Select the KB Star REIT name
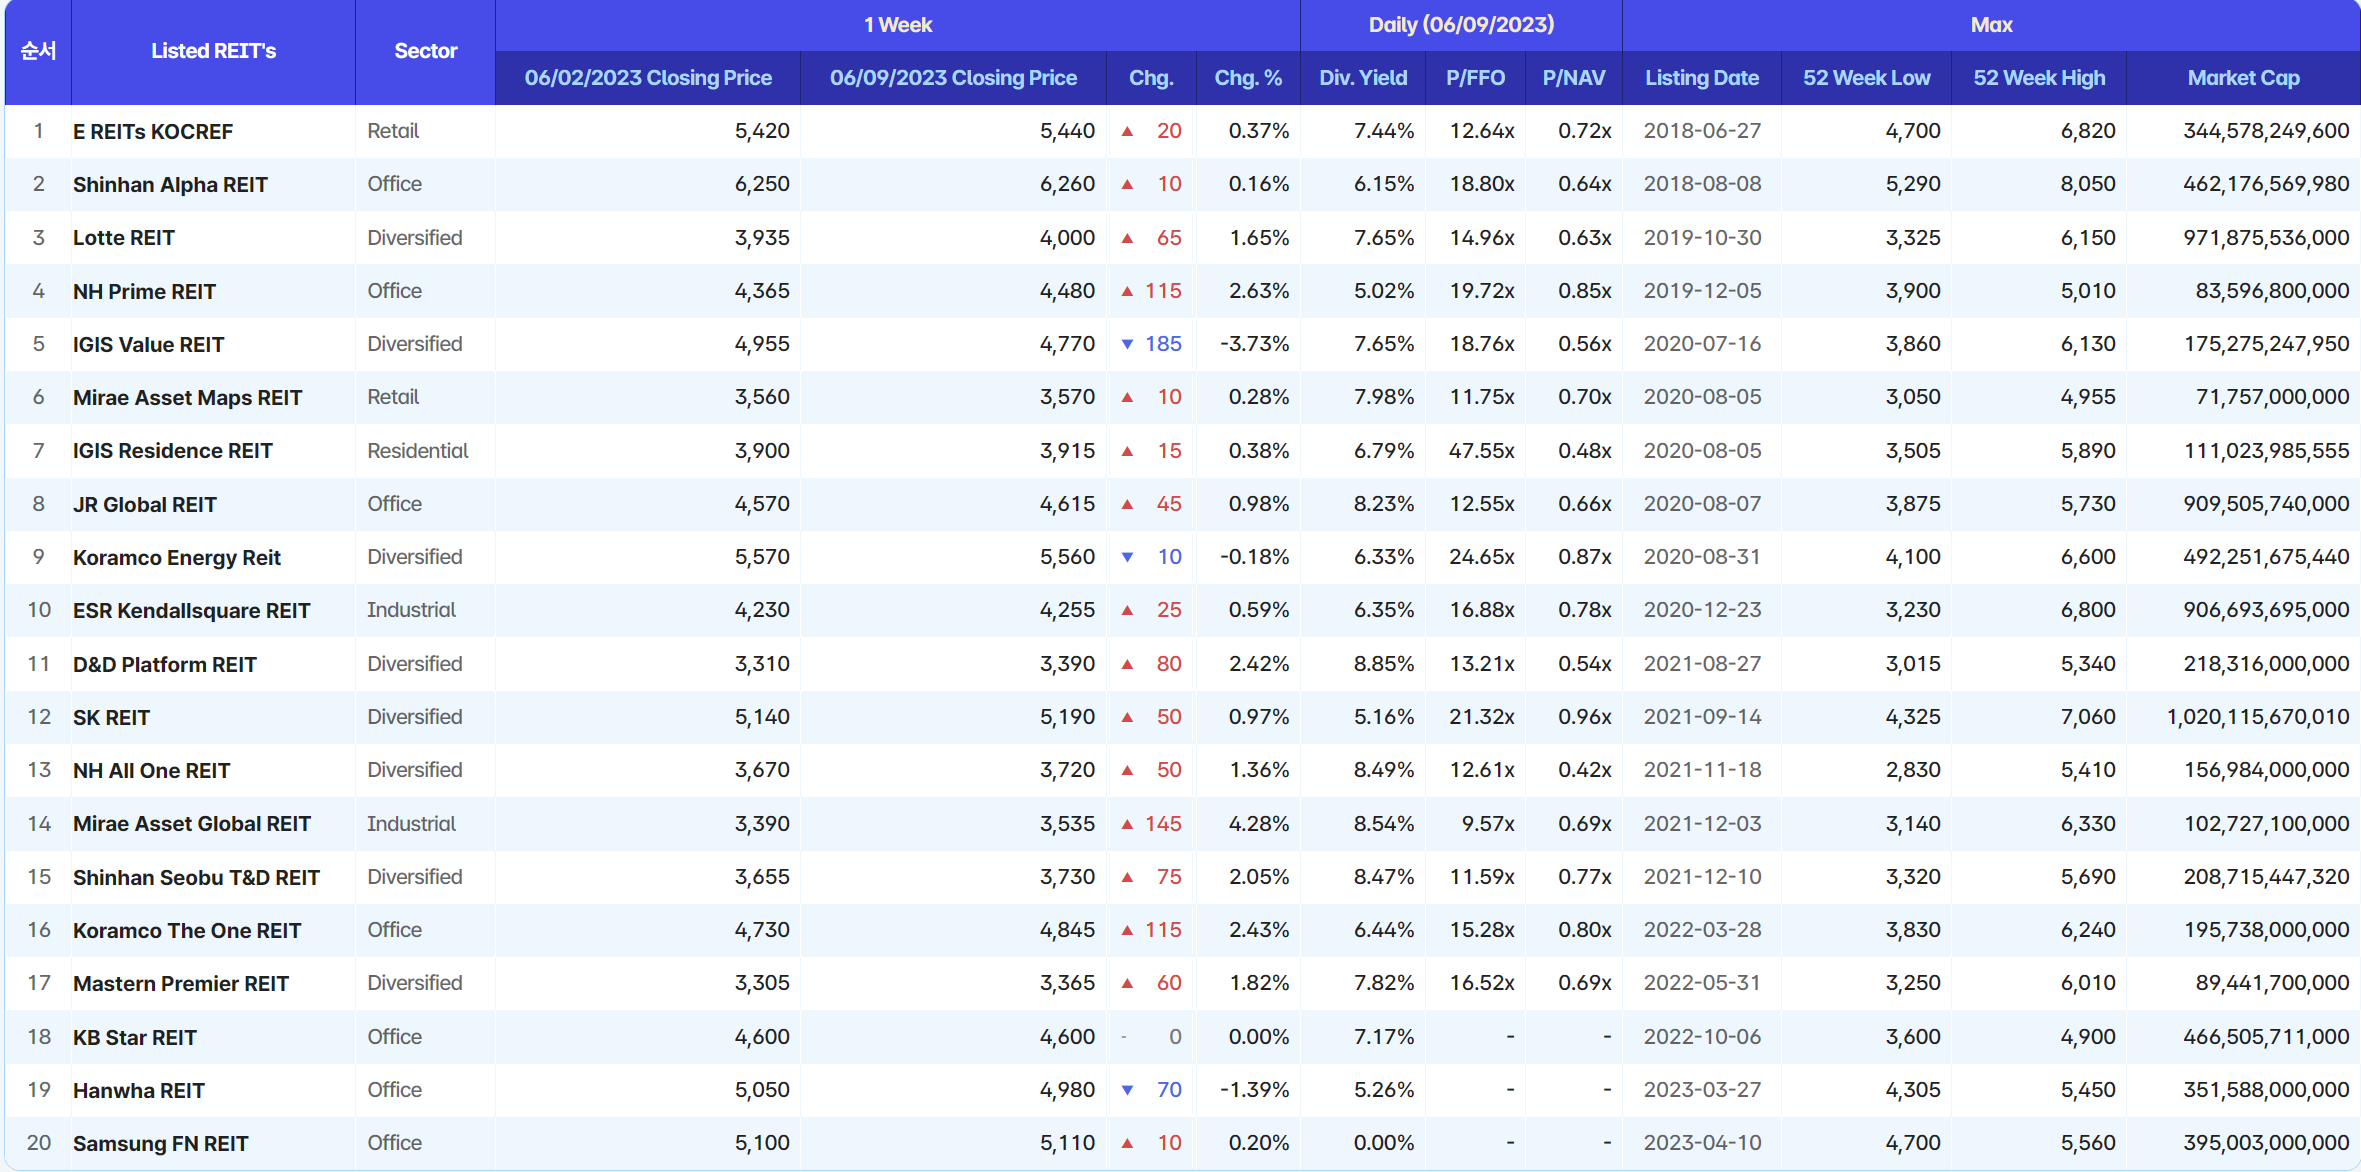2361x1172 pixels. [135, 1038]
